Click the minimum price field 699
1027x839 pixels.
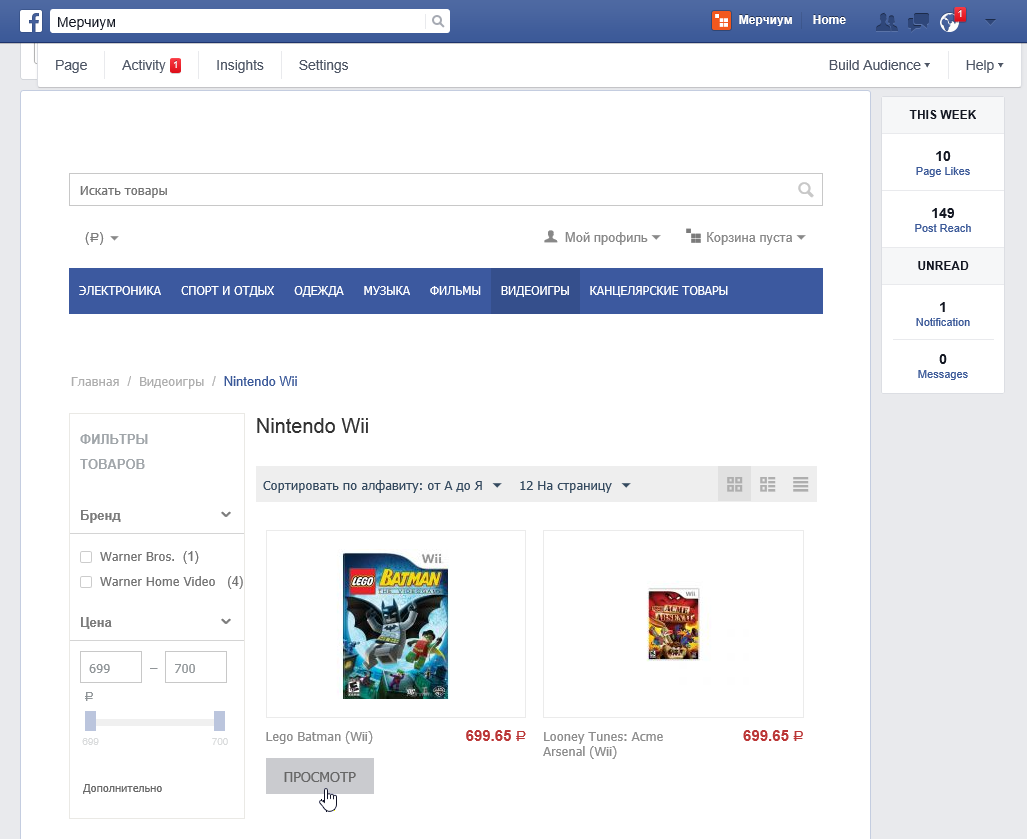[111, 667]
